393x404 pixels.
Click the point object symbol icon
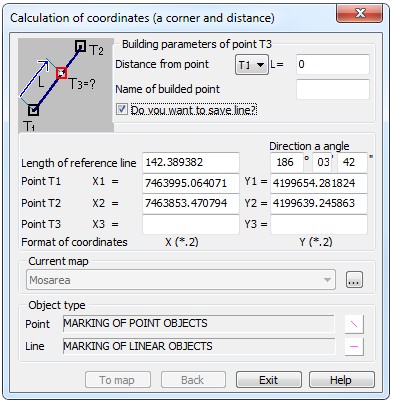(354, 324)
